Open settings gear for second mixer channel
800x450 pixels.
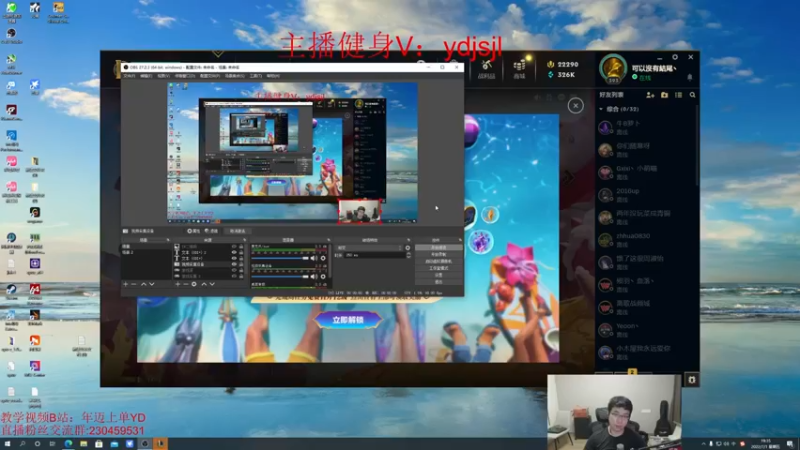tap(323, 277)
